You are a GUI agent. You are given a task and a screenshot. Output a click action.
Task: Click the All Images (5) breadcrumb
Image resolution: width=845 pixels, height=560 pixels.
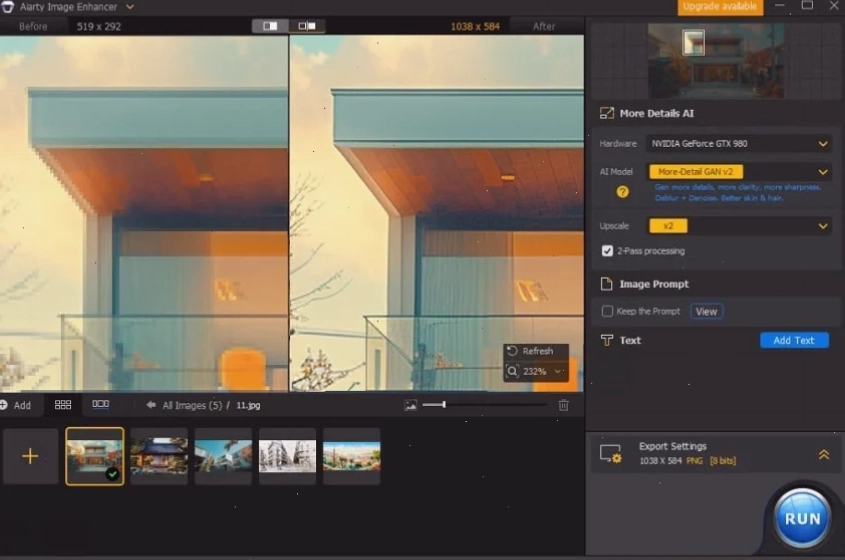pos(192,405)
